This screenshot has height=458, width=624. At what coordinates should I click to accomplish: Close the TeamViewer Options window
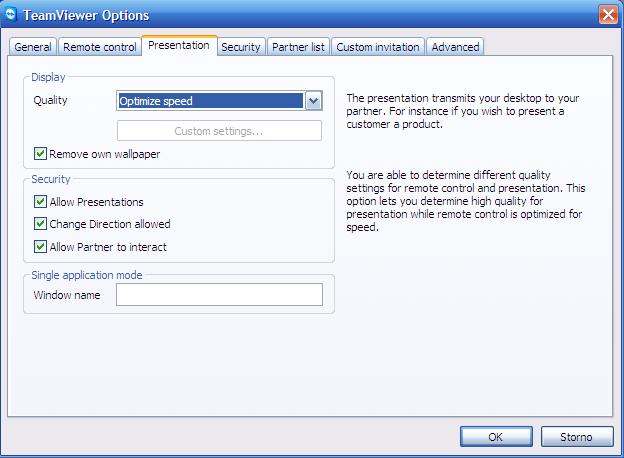608,15
